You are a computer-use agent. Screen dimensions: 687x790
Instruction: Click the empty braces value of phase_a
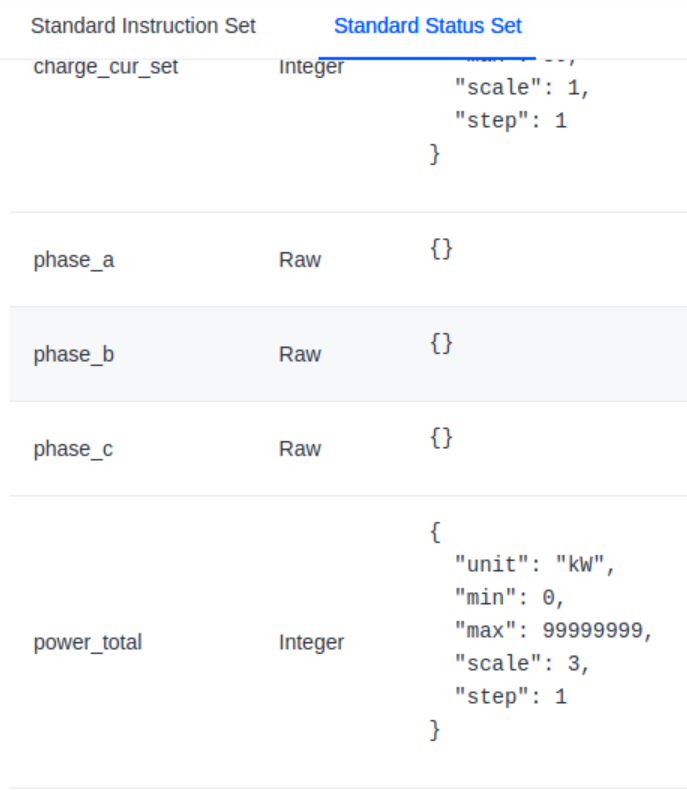click(x=441, y=249)
